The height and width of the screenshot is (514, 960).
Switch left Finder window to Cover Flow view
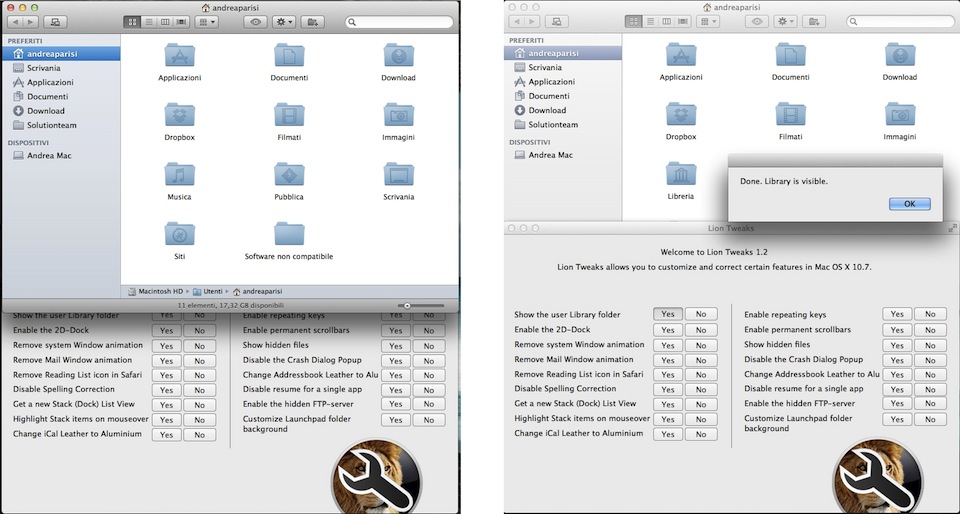[x=181, y=22]
